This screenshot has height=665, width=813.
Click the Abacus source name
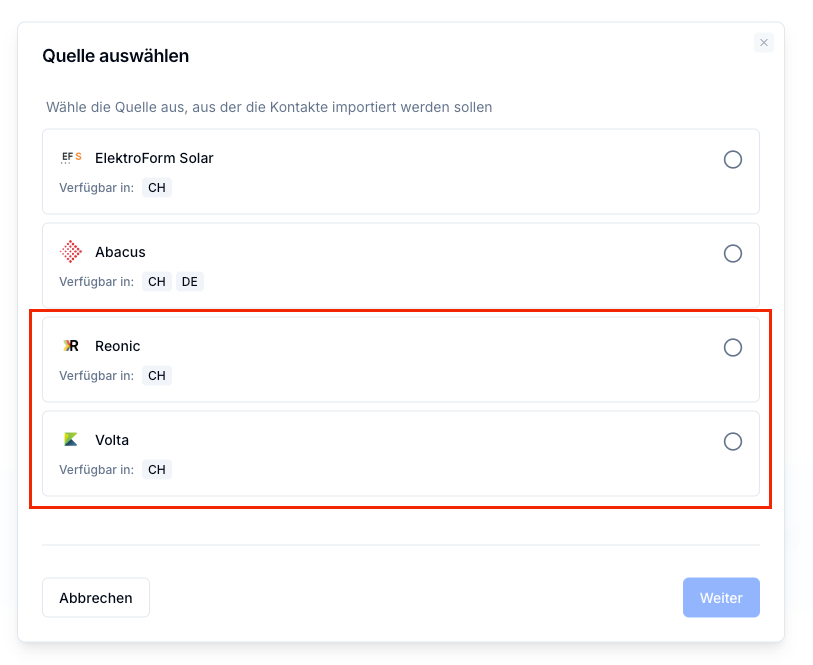120,252
